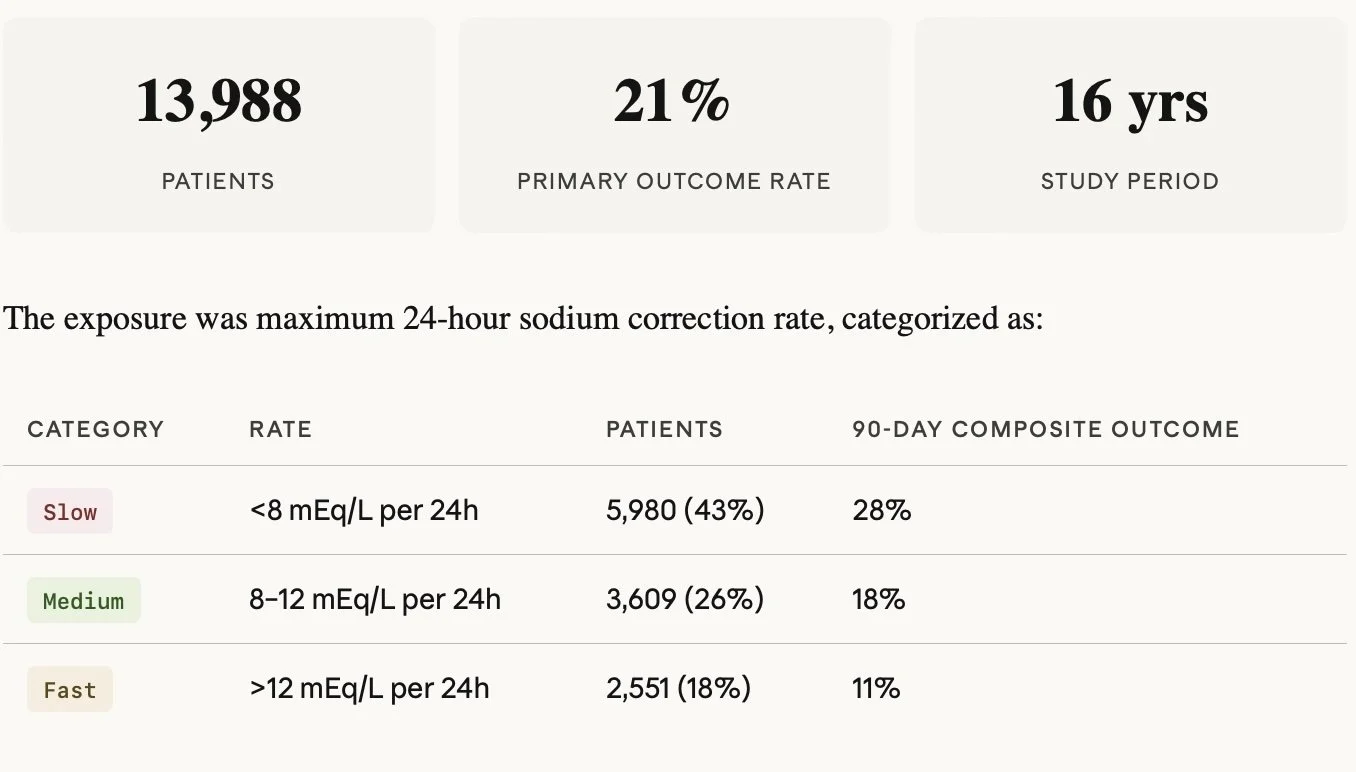
Task: Click the 3,609 (26%) patients cell
Action: [x=685, y=600]
